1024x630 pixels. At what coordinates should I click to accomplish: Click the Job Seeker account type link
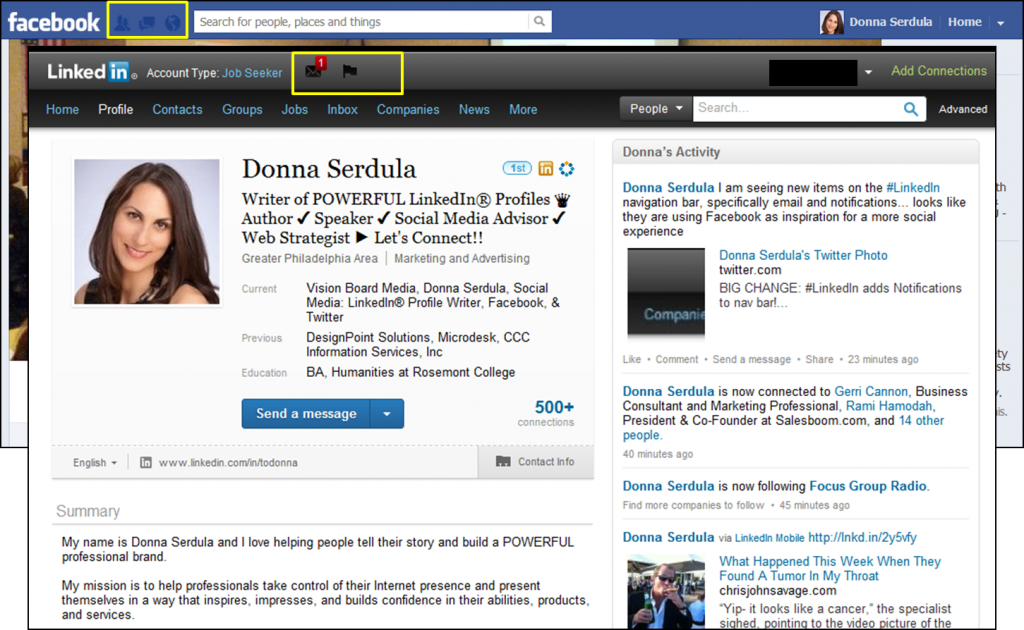click(252, 72)
